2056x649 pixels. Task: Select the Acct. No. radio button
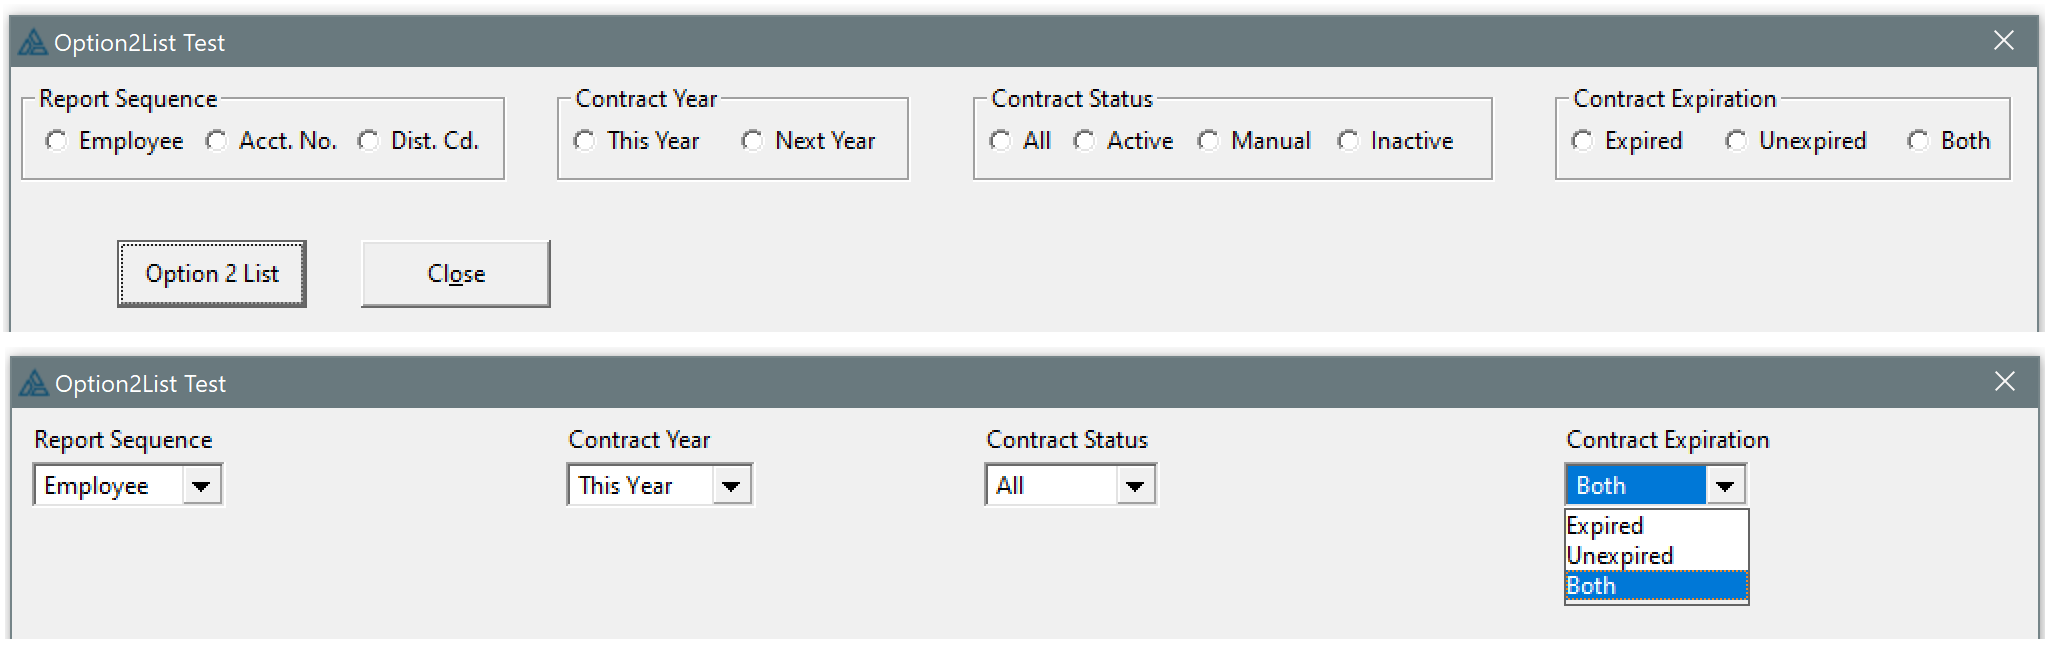[216, 141]
